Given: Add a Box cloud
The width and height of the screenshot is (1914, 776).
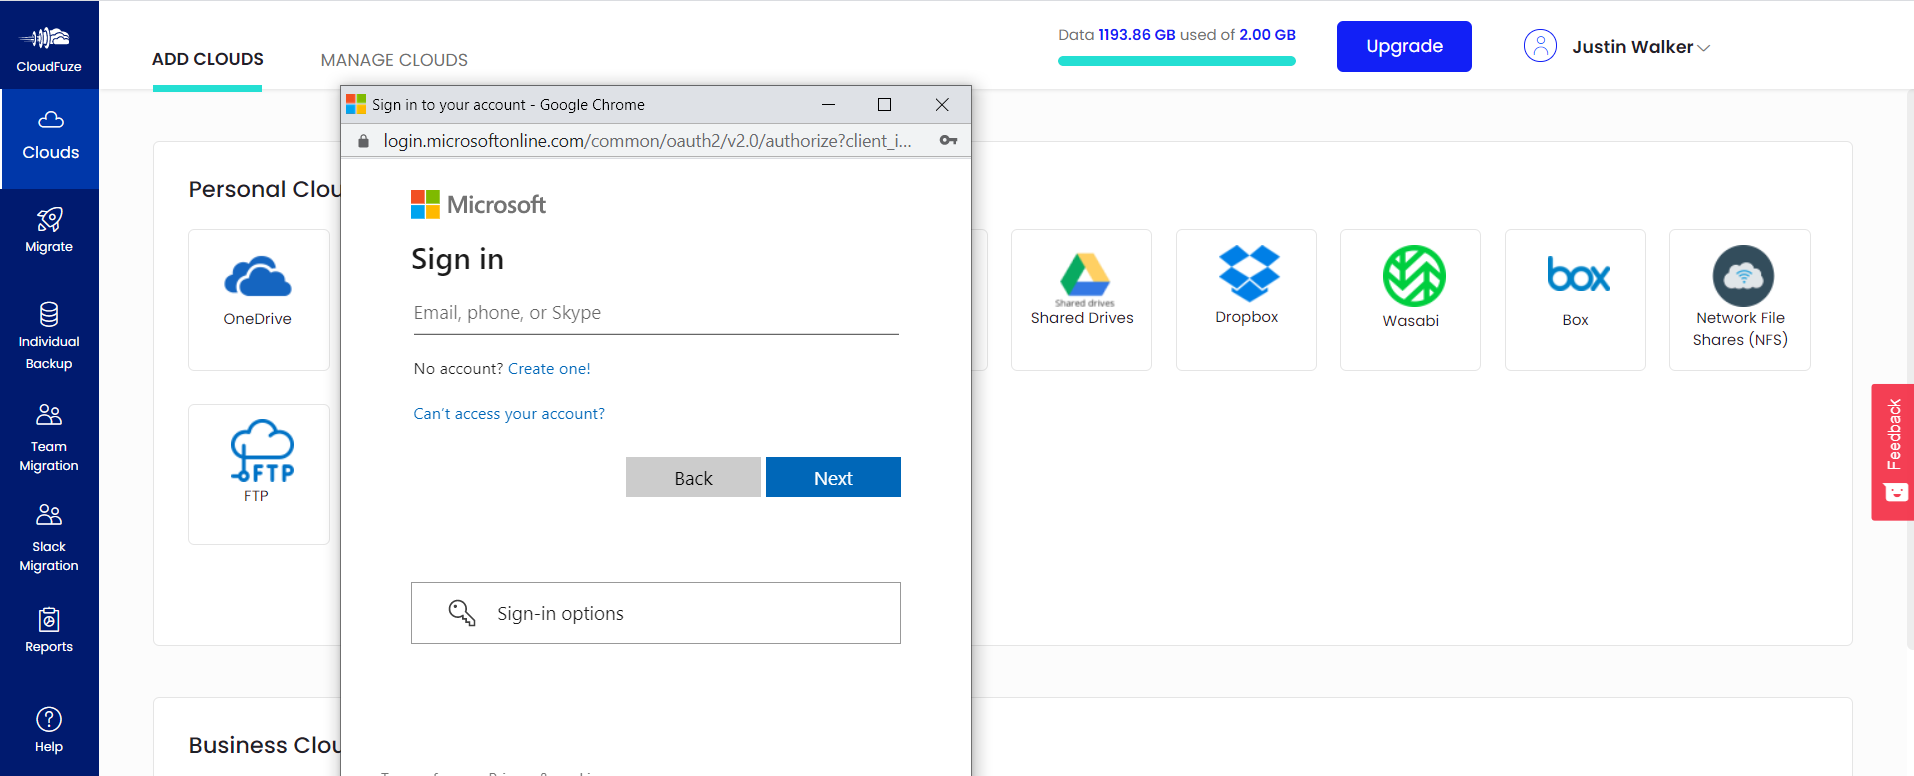Looking at the screenshot, I should pos(1575,299).
